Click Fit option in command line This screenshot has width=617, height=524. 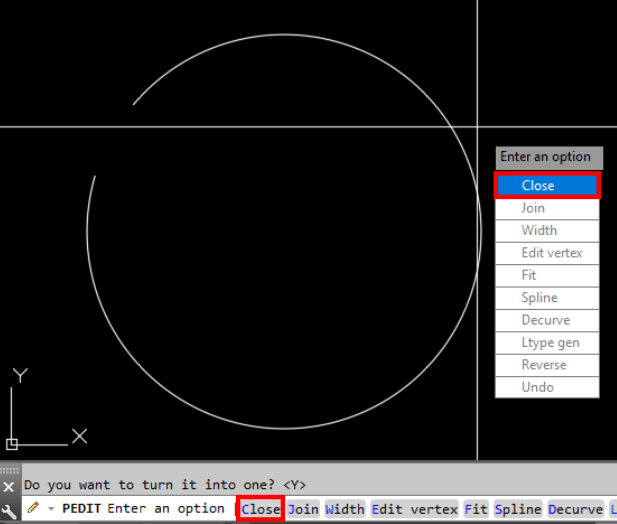point(476,509)
